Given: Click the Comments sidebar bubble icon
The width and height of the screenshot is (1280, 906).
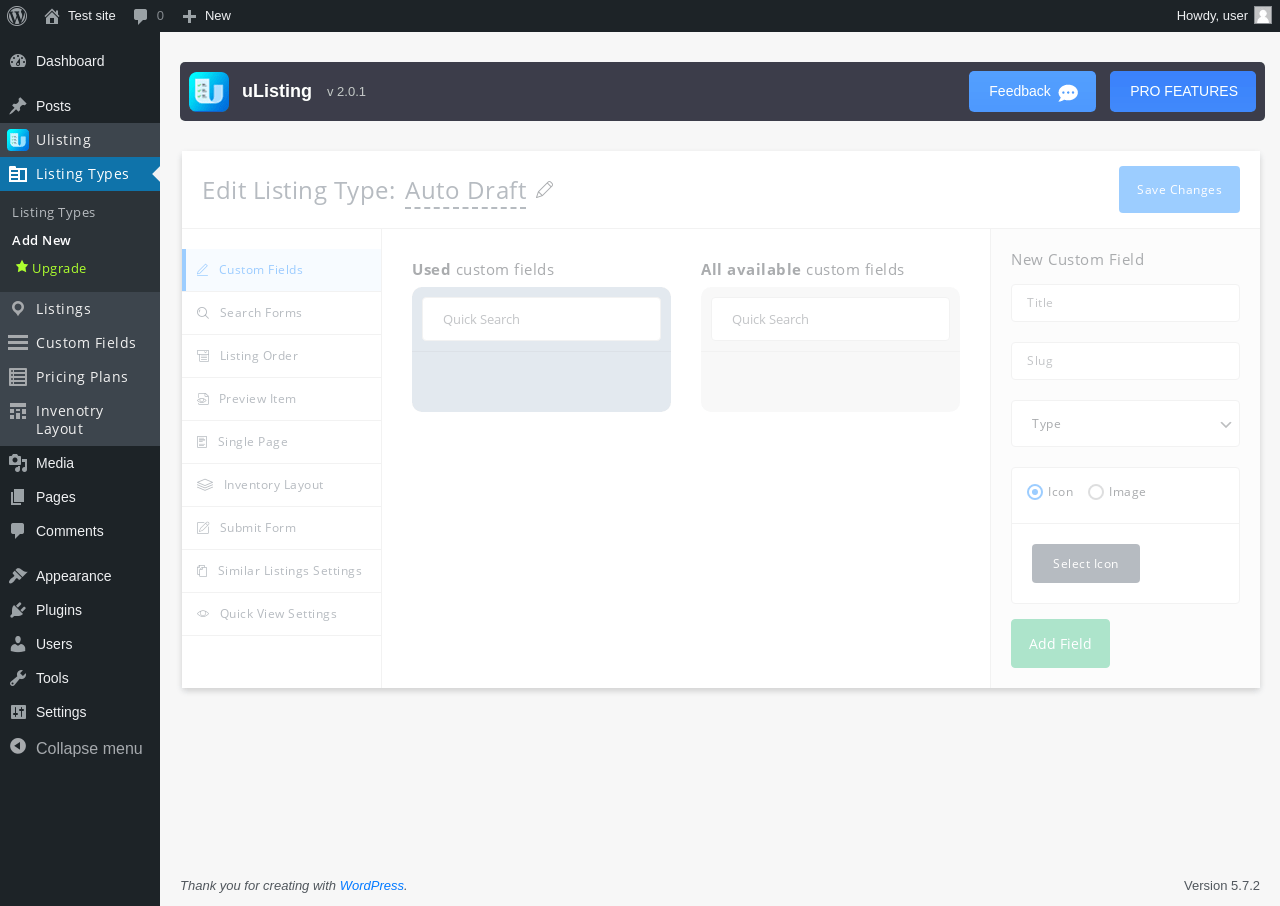Looking at the screenshot, I should click(x=18, y=531).
